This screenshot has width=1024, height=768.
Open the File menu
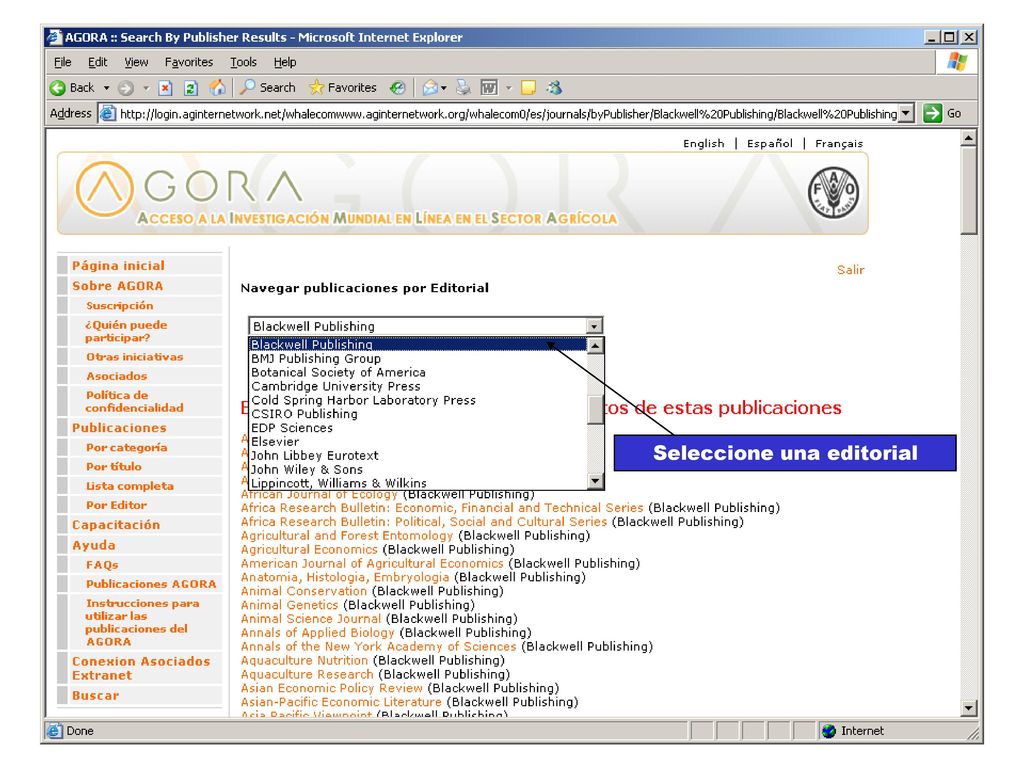[x=63, y=62]
